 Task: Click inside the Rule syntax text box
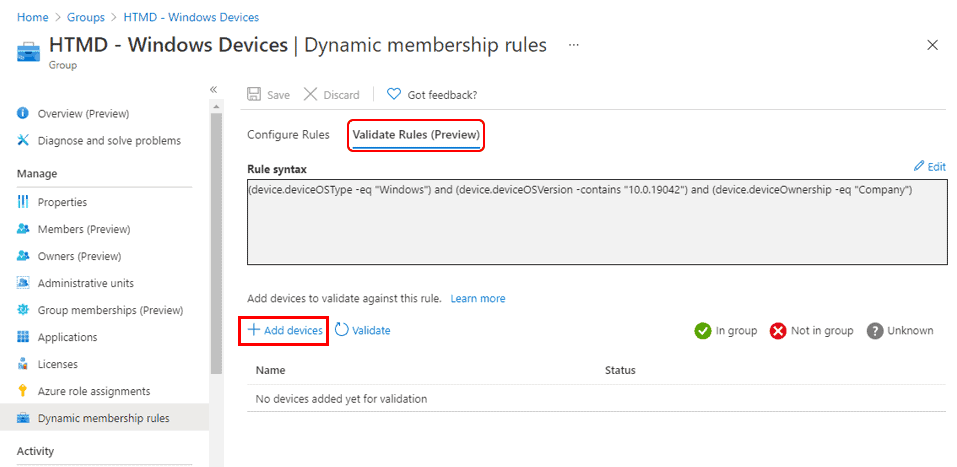click(x=598, y=222)
